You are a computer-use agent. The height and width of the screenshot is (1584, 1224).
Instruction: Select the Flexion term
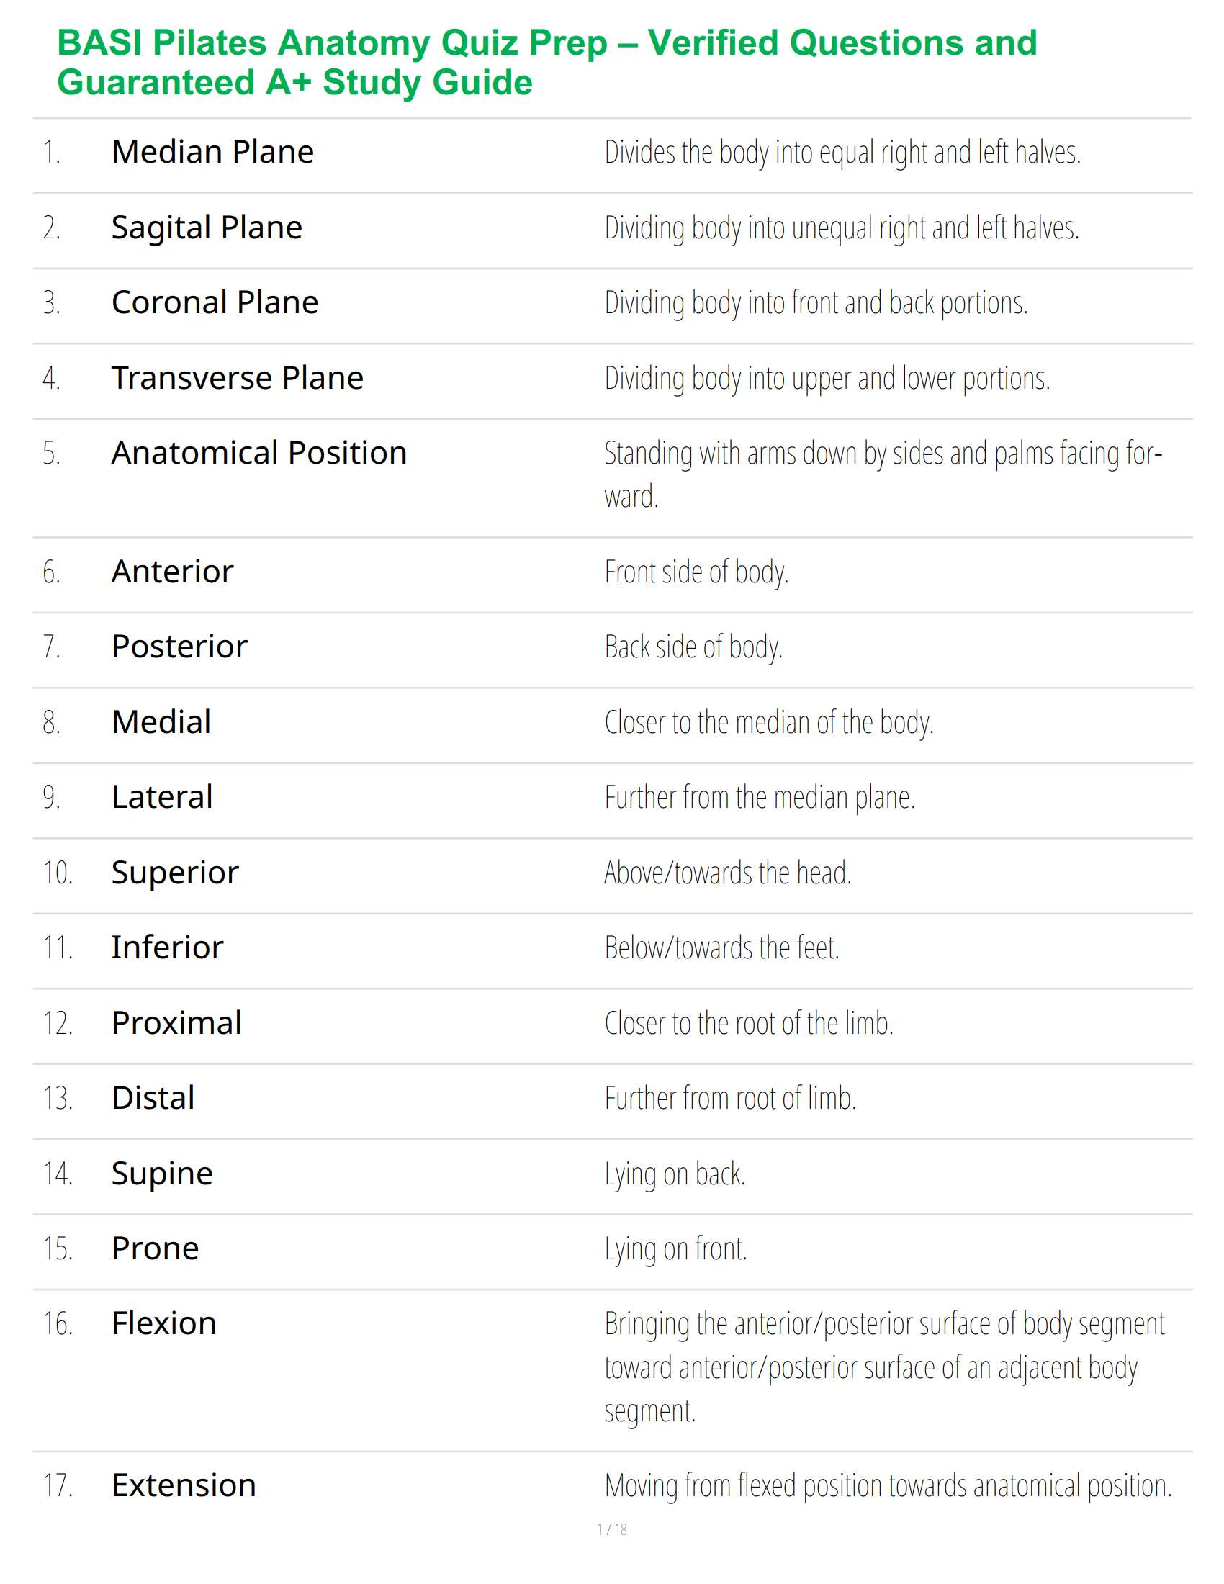tap(164, 1324)
